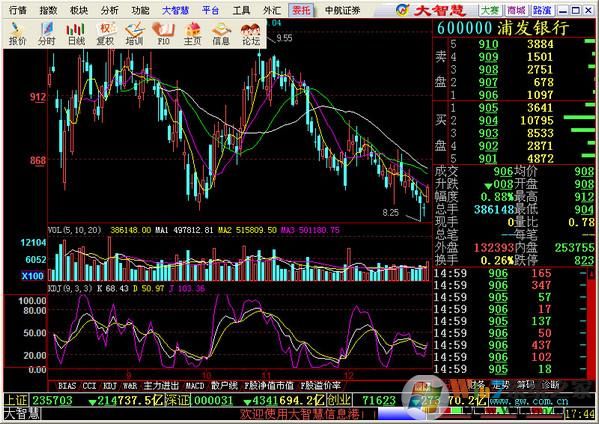Open the 功能 menu
The image size is (599, 424).
click(140, 10)
